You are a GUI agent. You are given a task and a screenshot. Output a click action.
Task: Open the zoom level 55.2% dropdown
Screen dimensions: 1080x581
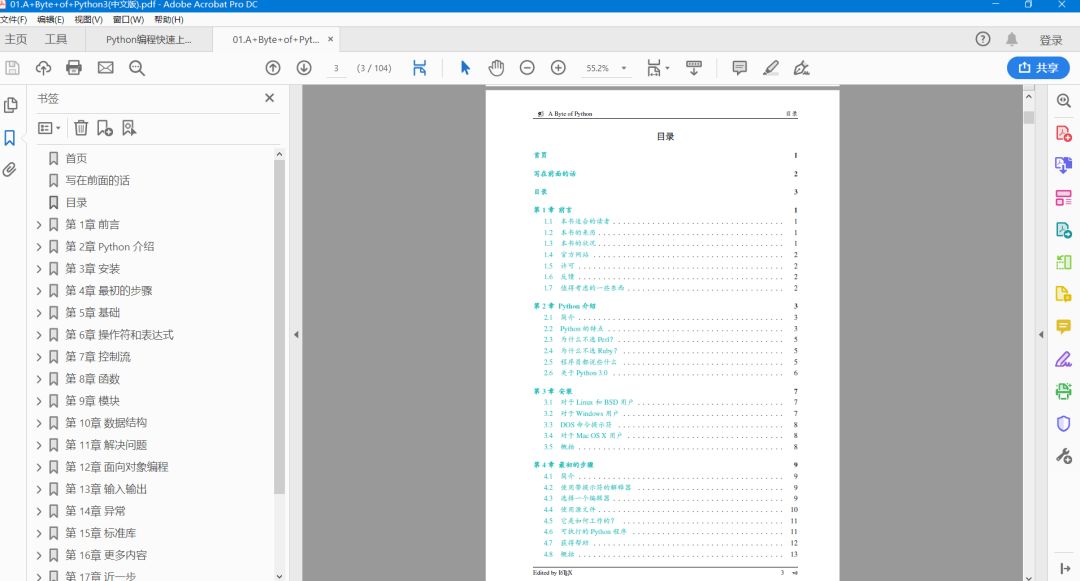623,68
